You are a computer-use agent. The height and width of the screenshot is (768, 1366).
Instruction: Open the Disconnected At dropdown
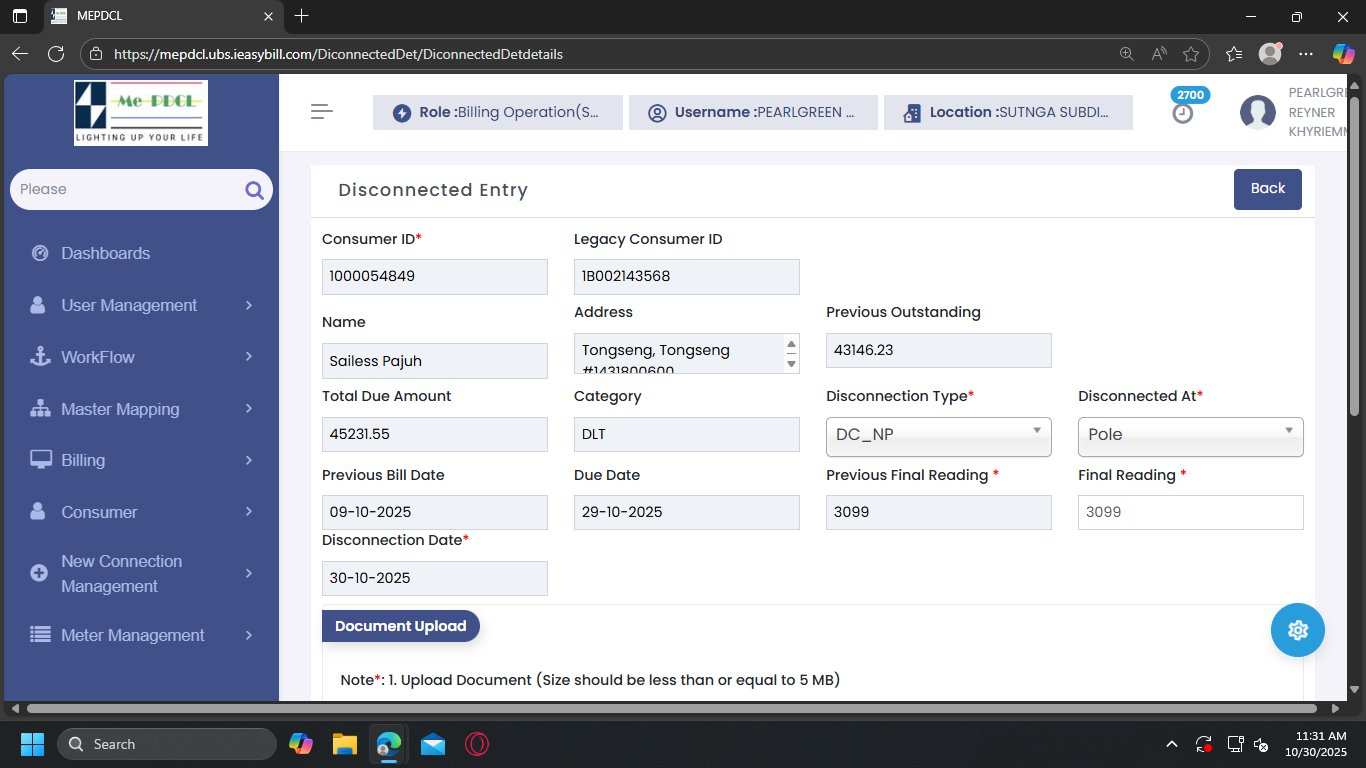pyautogui.click(x=1190, y=436)
